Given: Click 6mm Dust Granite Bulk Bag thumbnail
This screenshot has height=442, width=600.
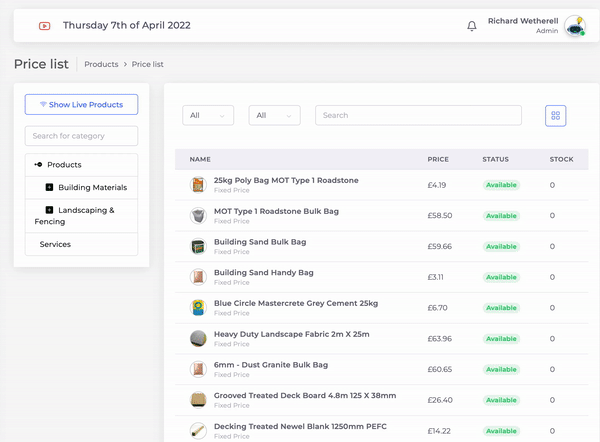Looking at the screenshot, I should (198, 369).
